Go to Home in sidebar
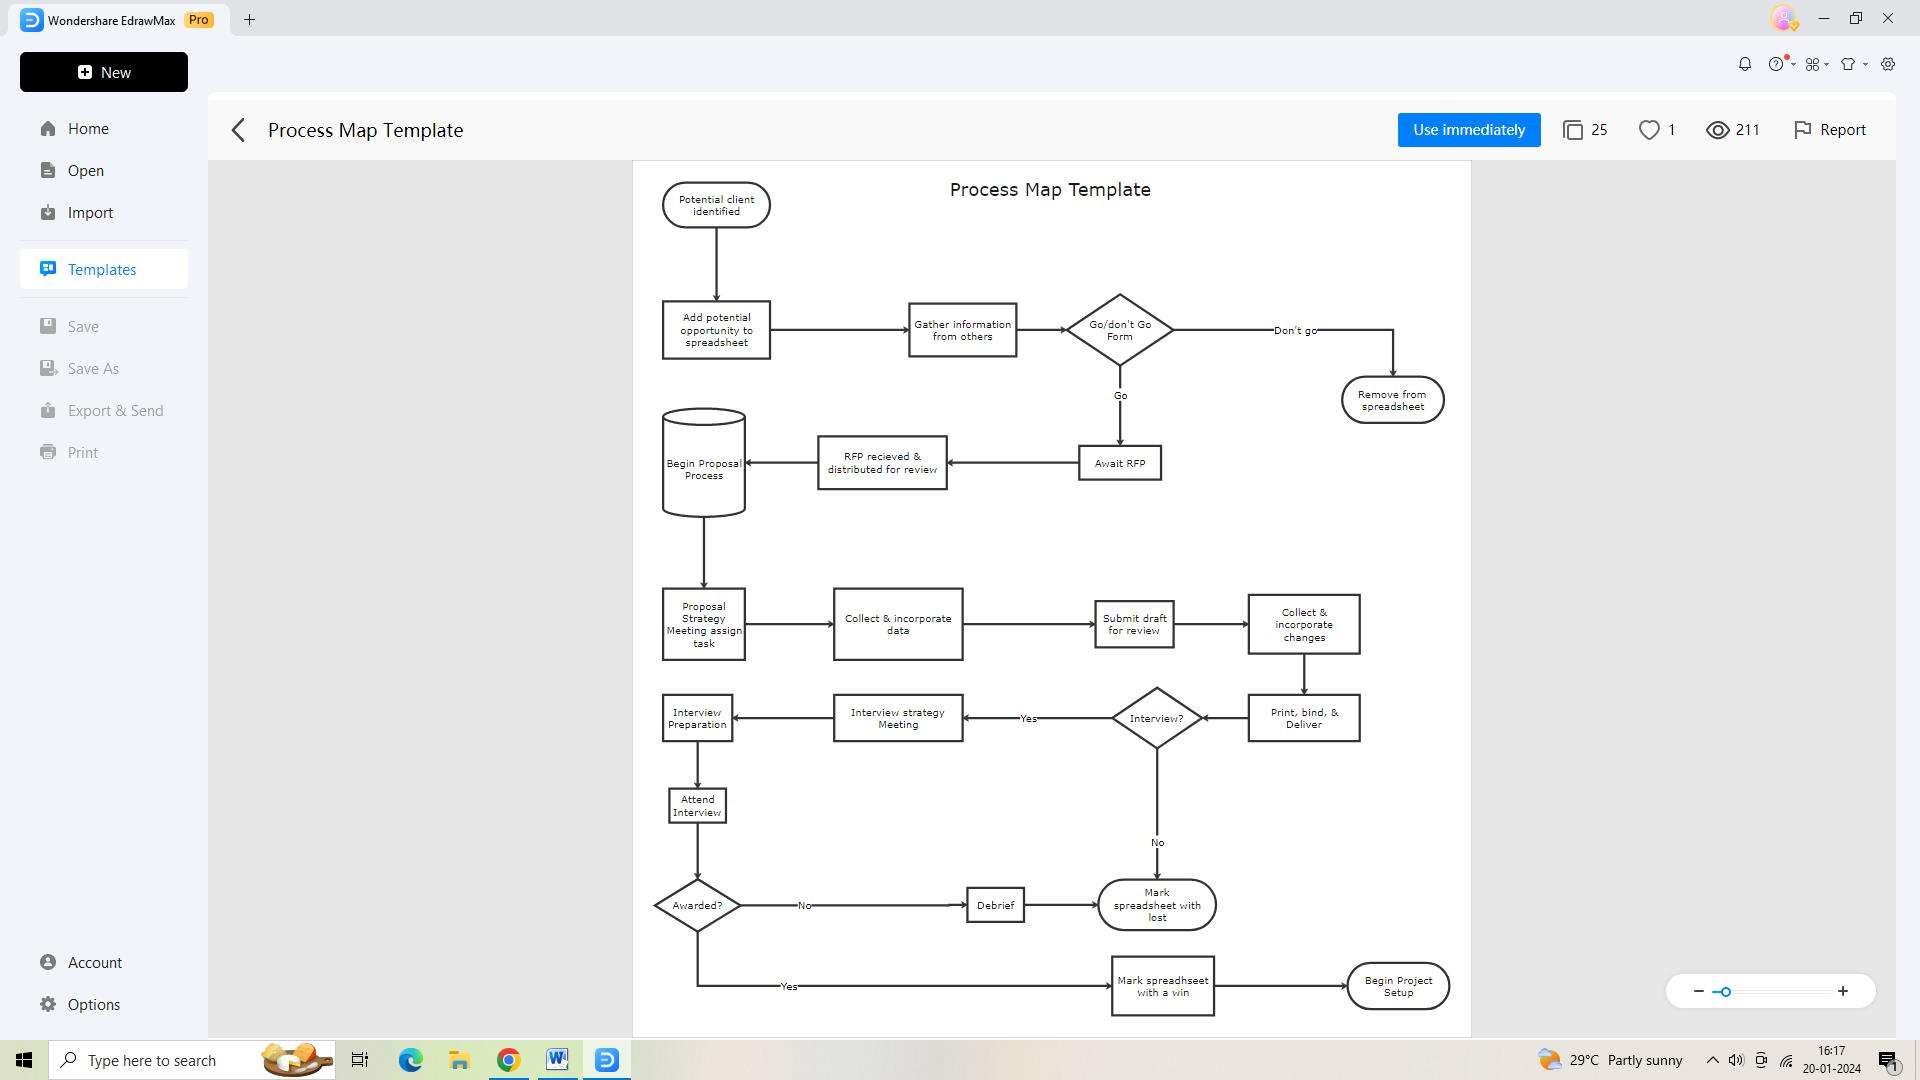 pos(88,129)
